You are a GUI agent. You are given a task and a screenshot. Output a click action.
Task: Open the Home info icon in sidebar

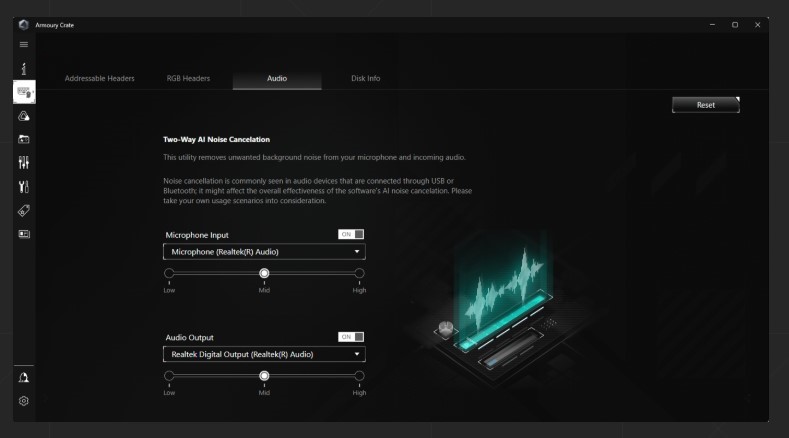click(x=24, y=68)
